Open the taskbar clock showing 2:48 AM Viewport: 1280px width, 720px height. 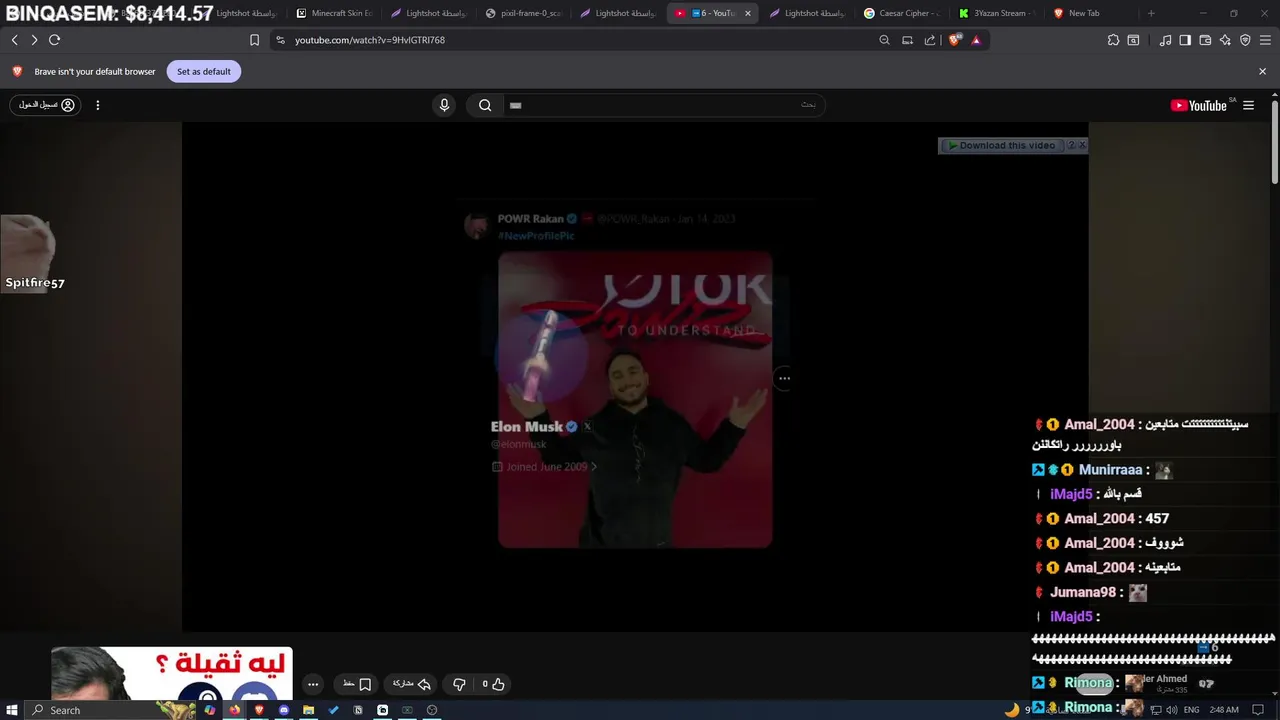click(1224, 710)
